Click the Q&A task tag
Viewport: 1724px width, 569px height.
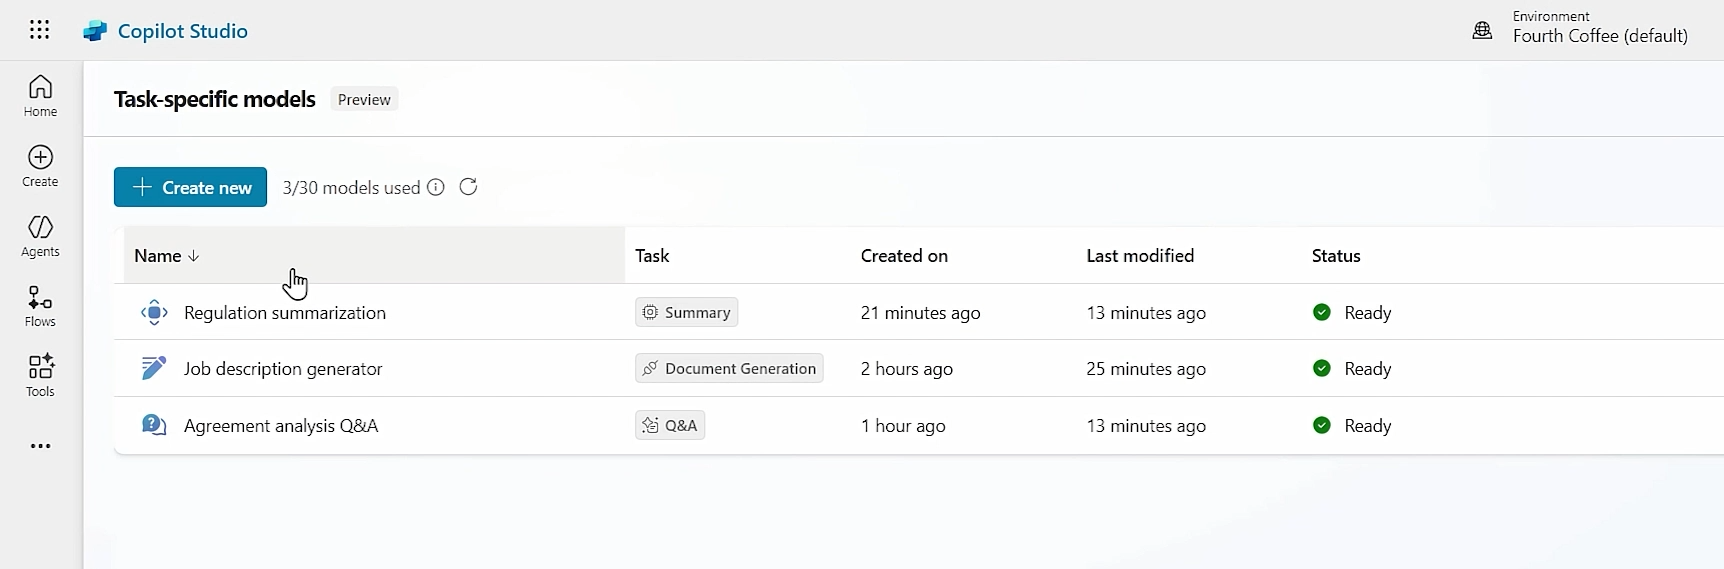click(x=670, y=425)
